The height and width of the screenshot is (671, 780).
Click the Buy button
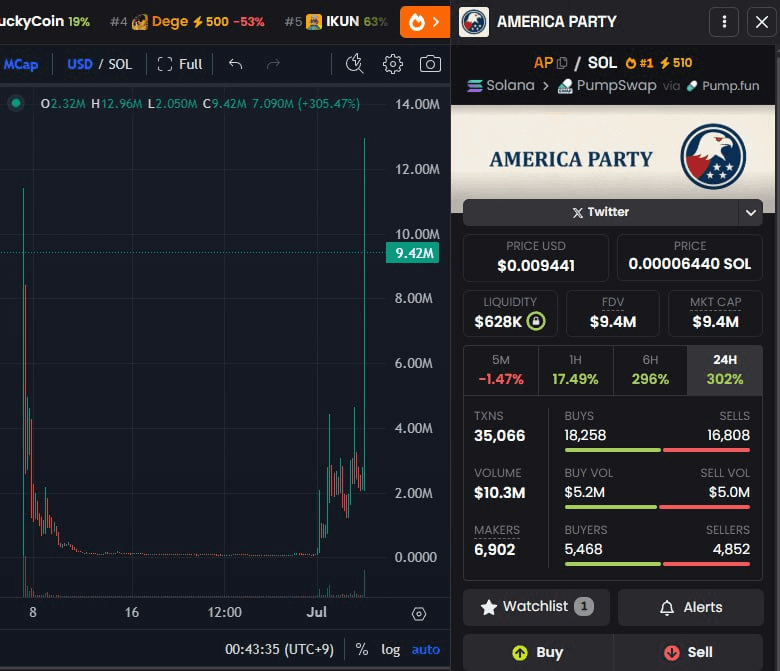coord(538,652)
